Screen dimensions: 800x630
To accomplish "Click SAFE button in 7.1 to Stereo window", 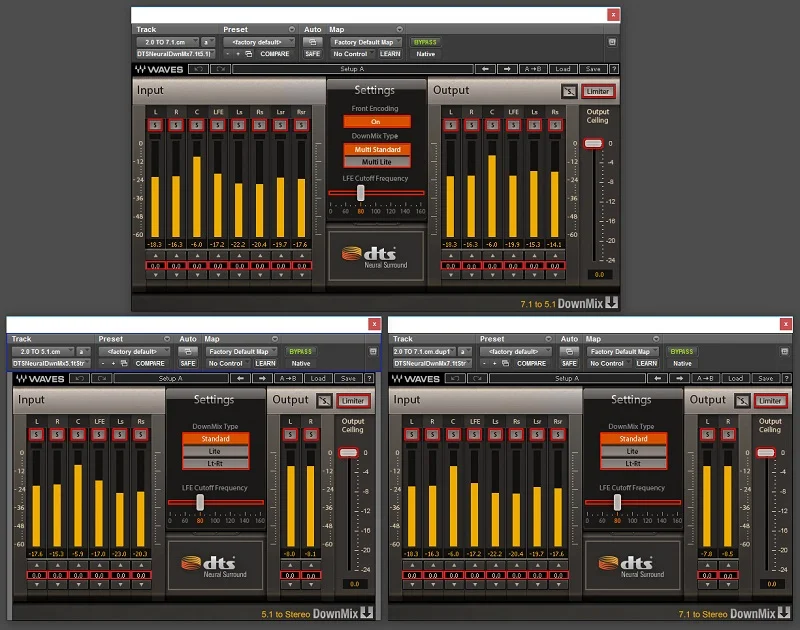I will tap(569, 363).
